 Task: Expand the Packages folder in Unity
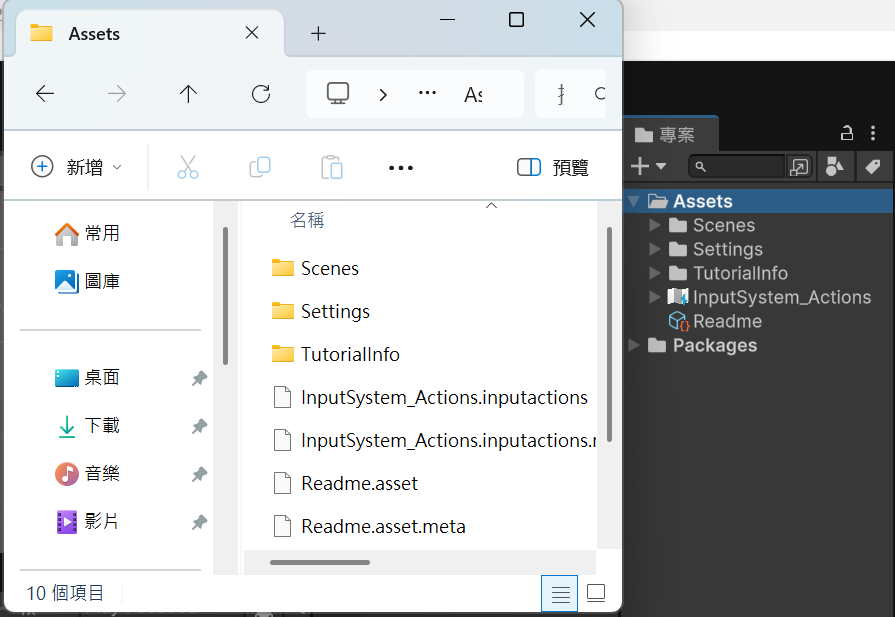[633, 345]
